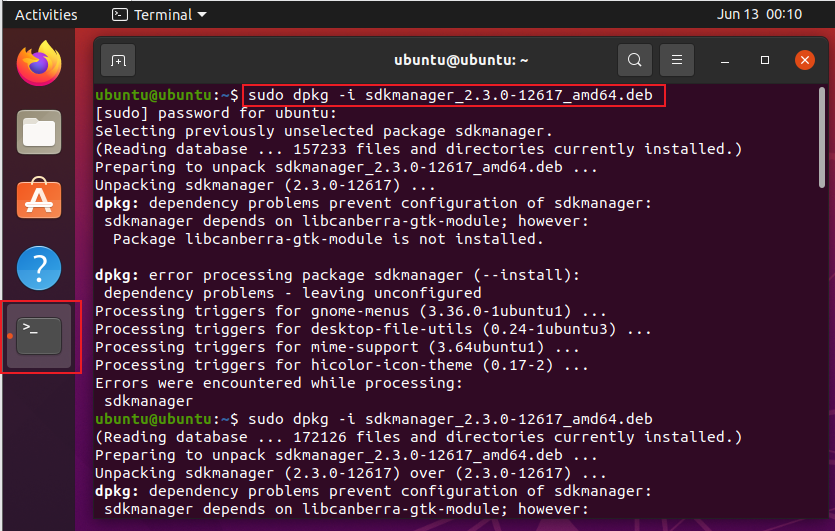Screen dimensions: 835x531
Task: Click 'Unpacking sdkmanager (2.3.0-12617) over' line
Action: 350,473
